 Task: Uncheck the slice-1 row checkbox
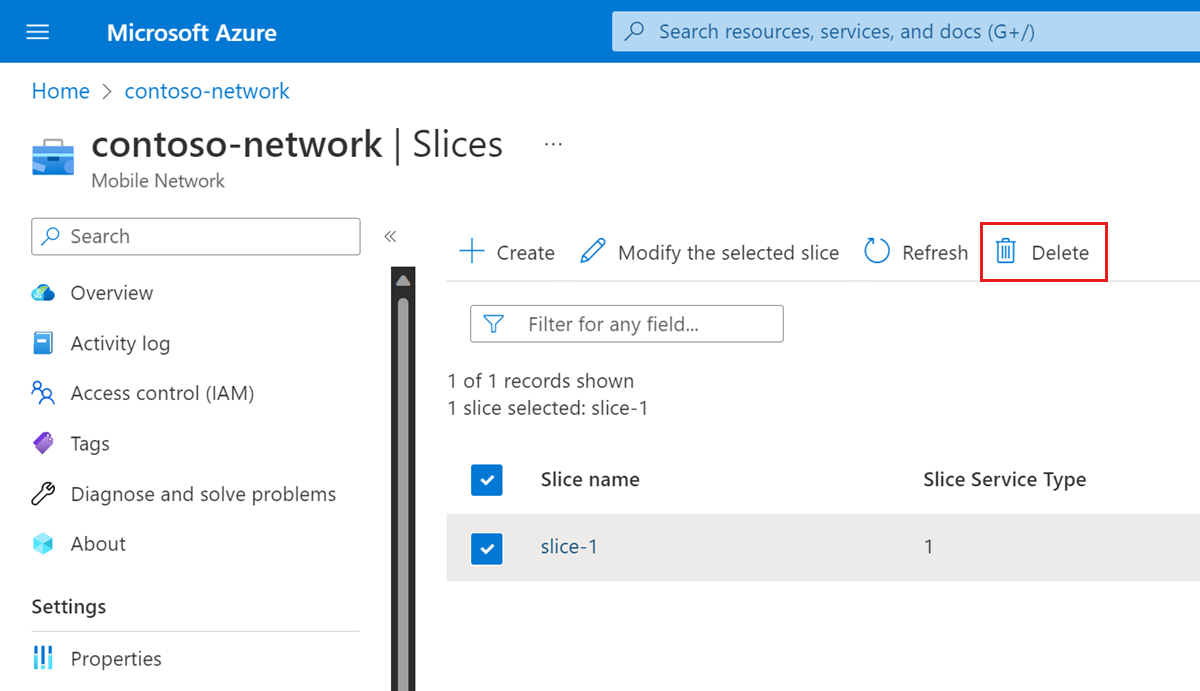(487, 548)
